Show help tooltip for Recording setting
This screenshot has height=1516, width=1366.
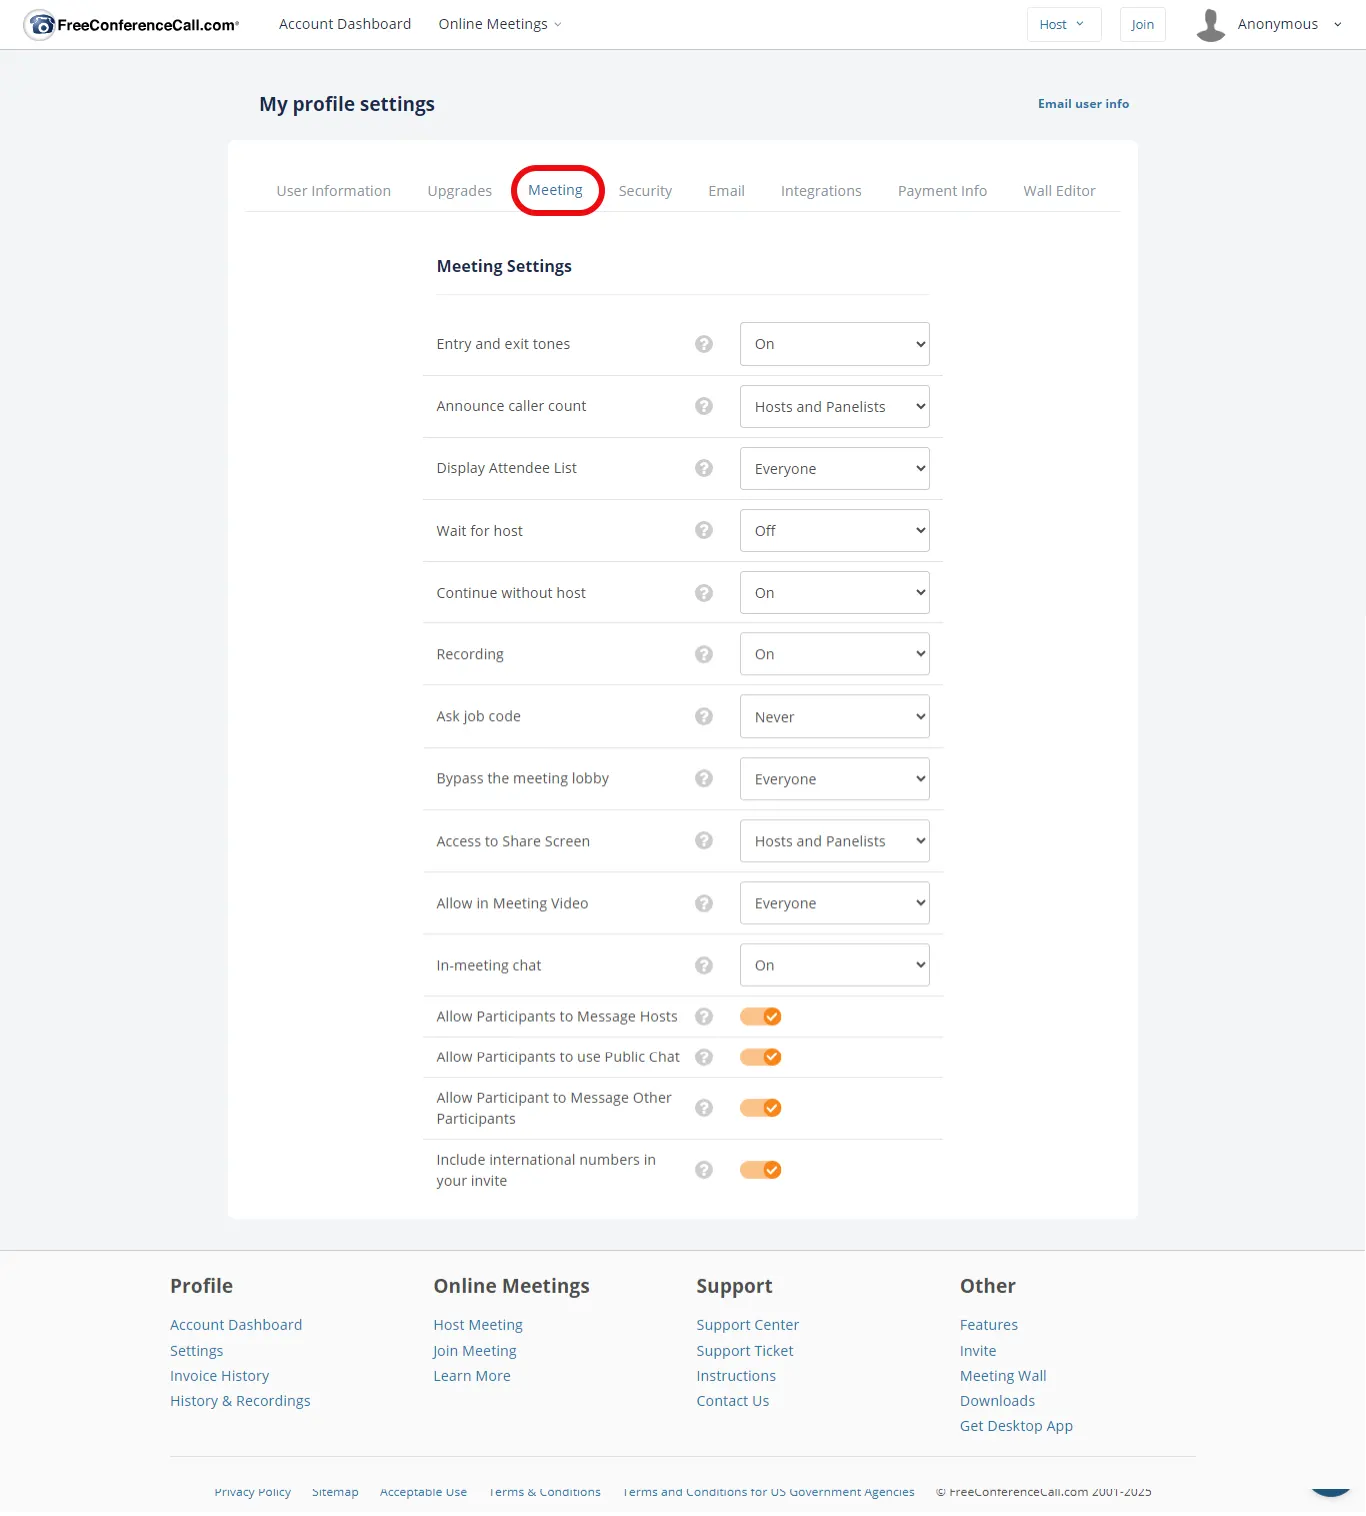(x=704, y=654)
